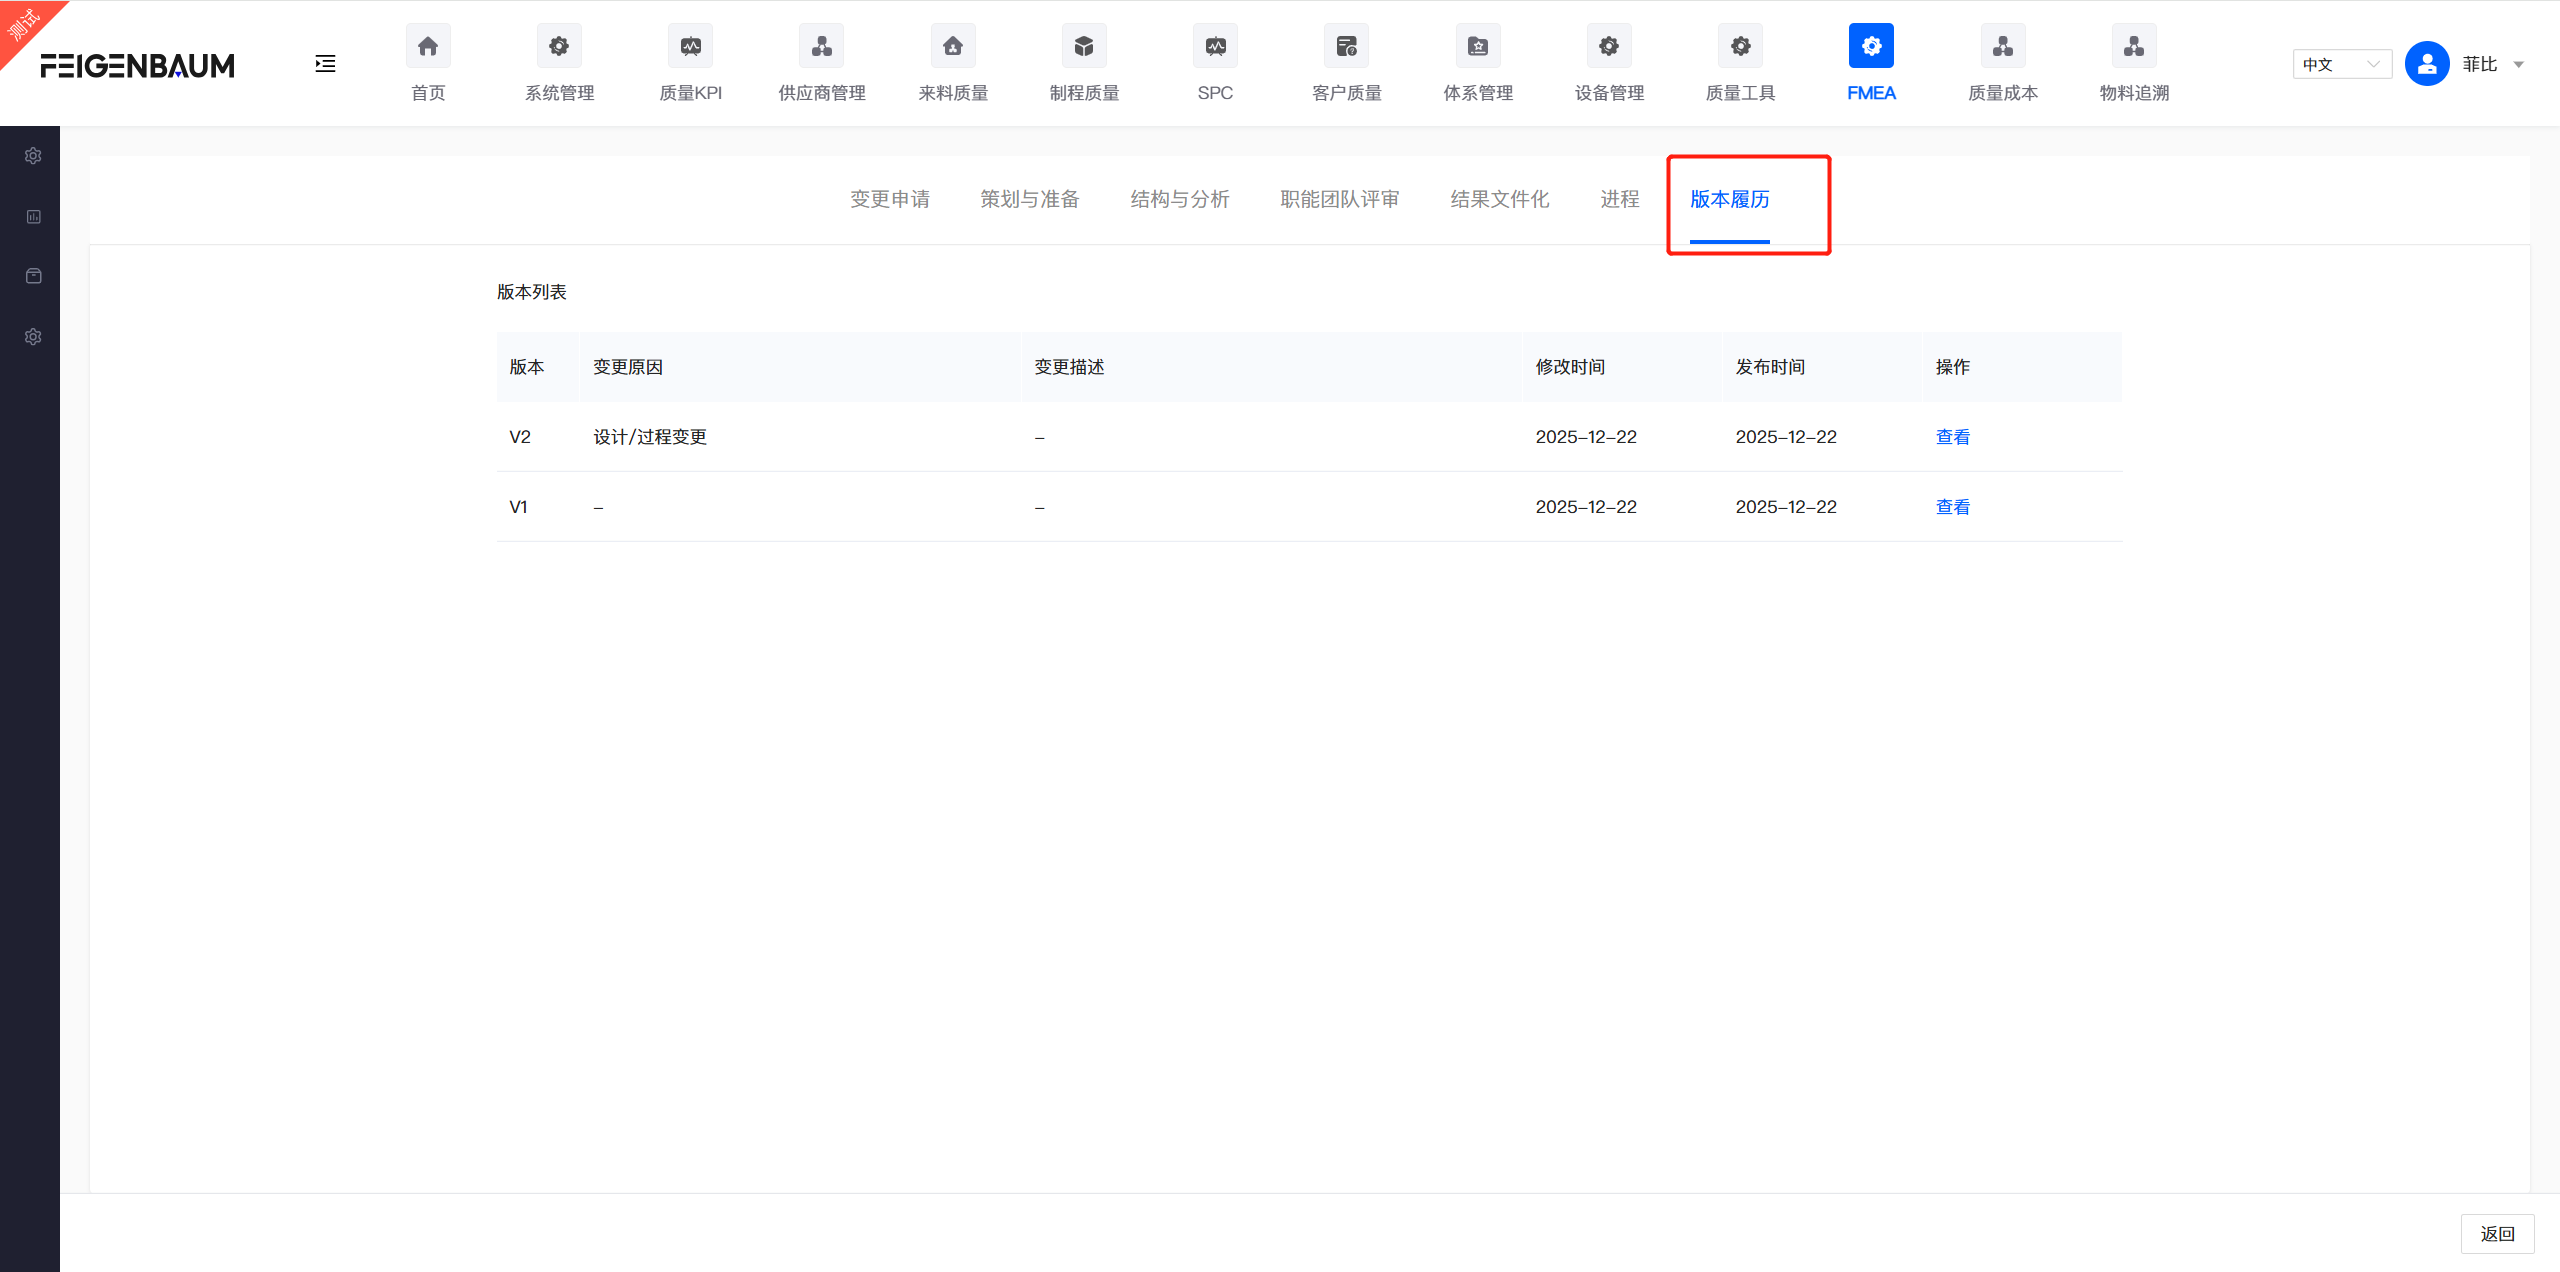The image size is (2560, 1272).
Task: View version V2 via 查看 link
Action: (1952, 437)
